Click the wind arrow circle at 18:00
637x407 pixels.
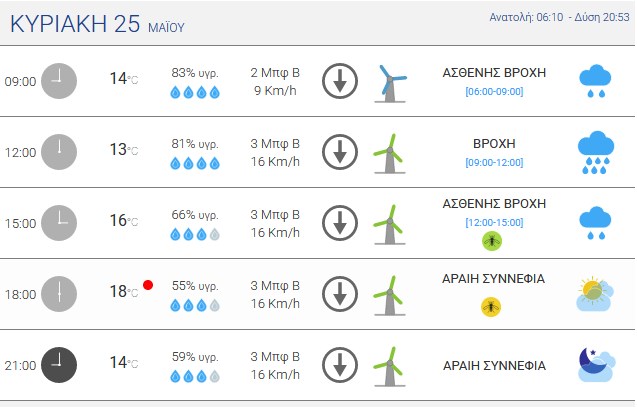(x=340, y=294)
